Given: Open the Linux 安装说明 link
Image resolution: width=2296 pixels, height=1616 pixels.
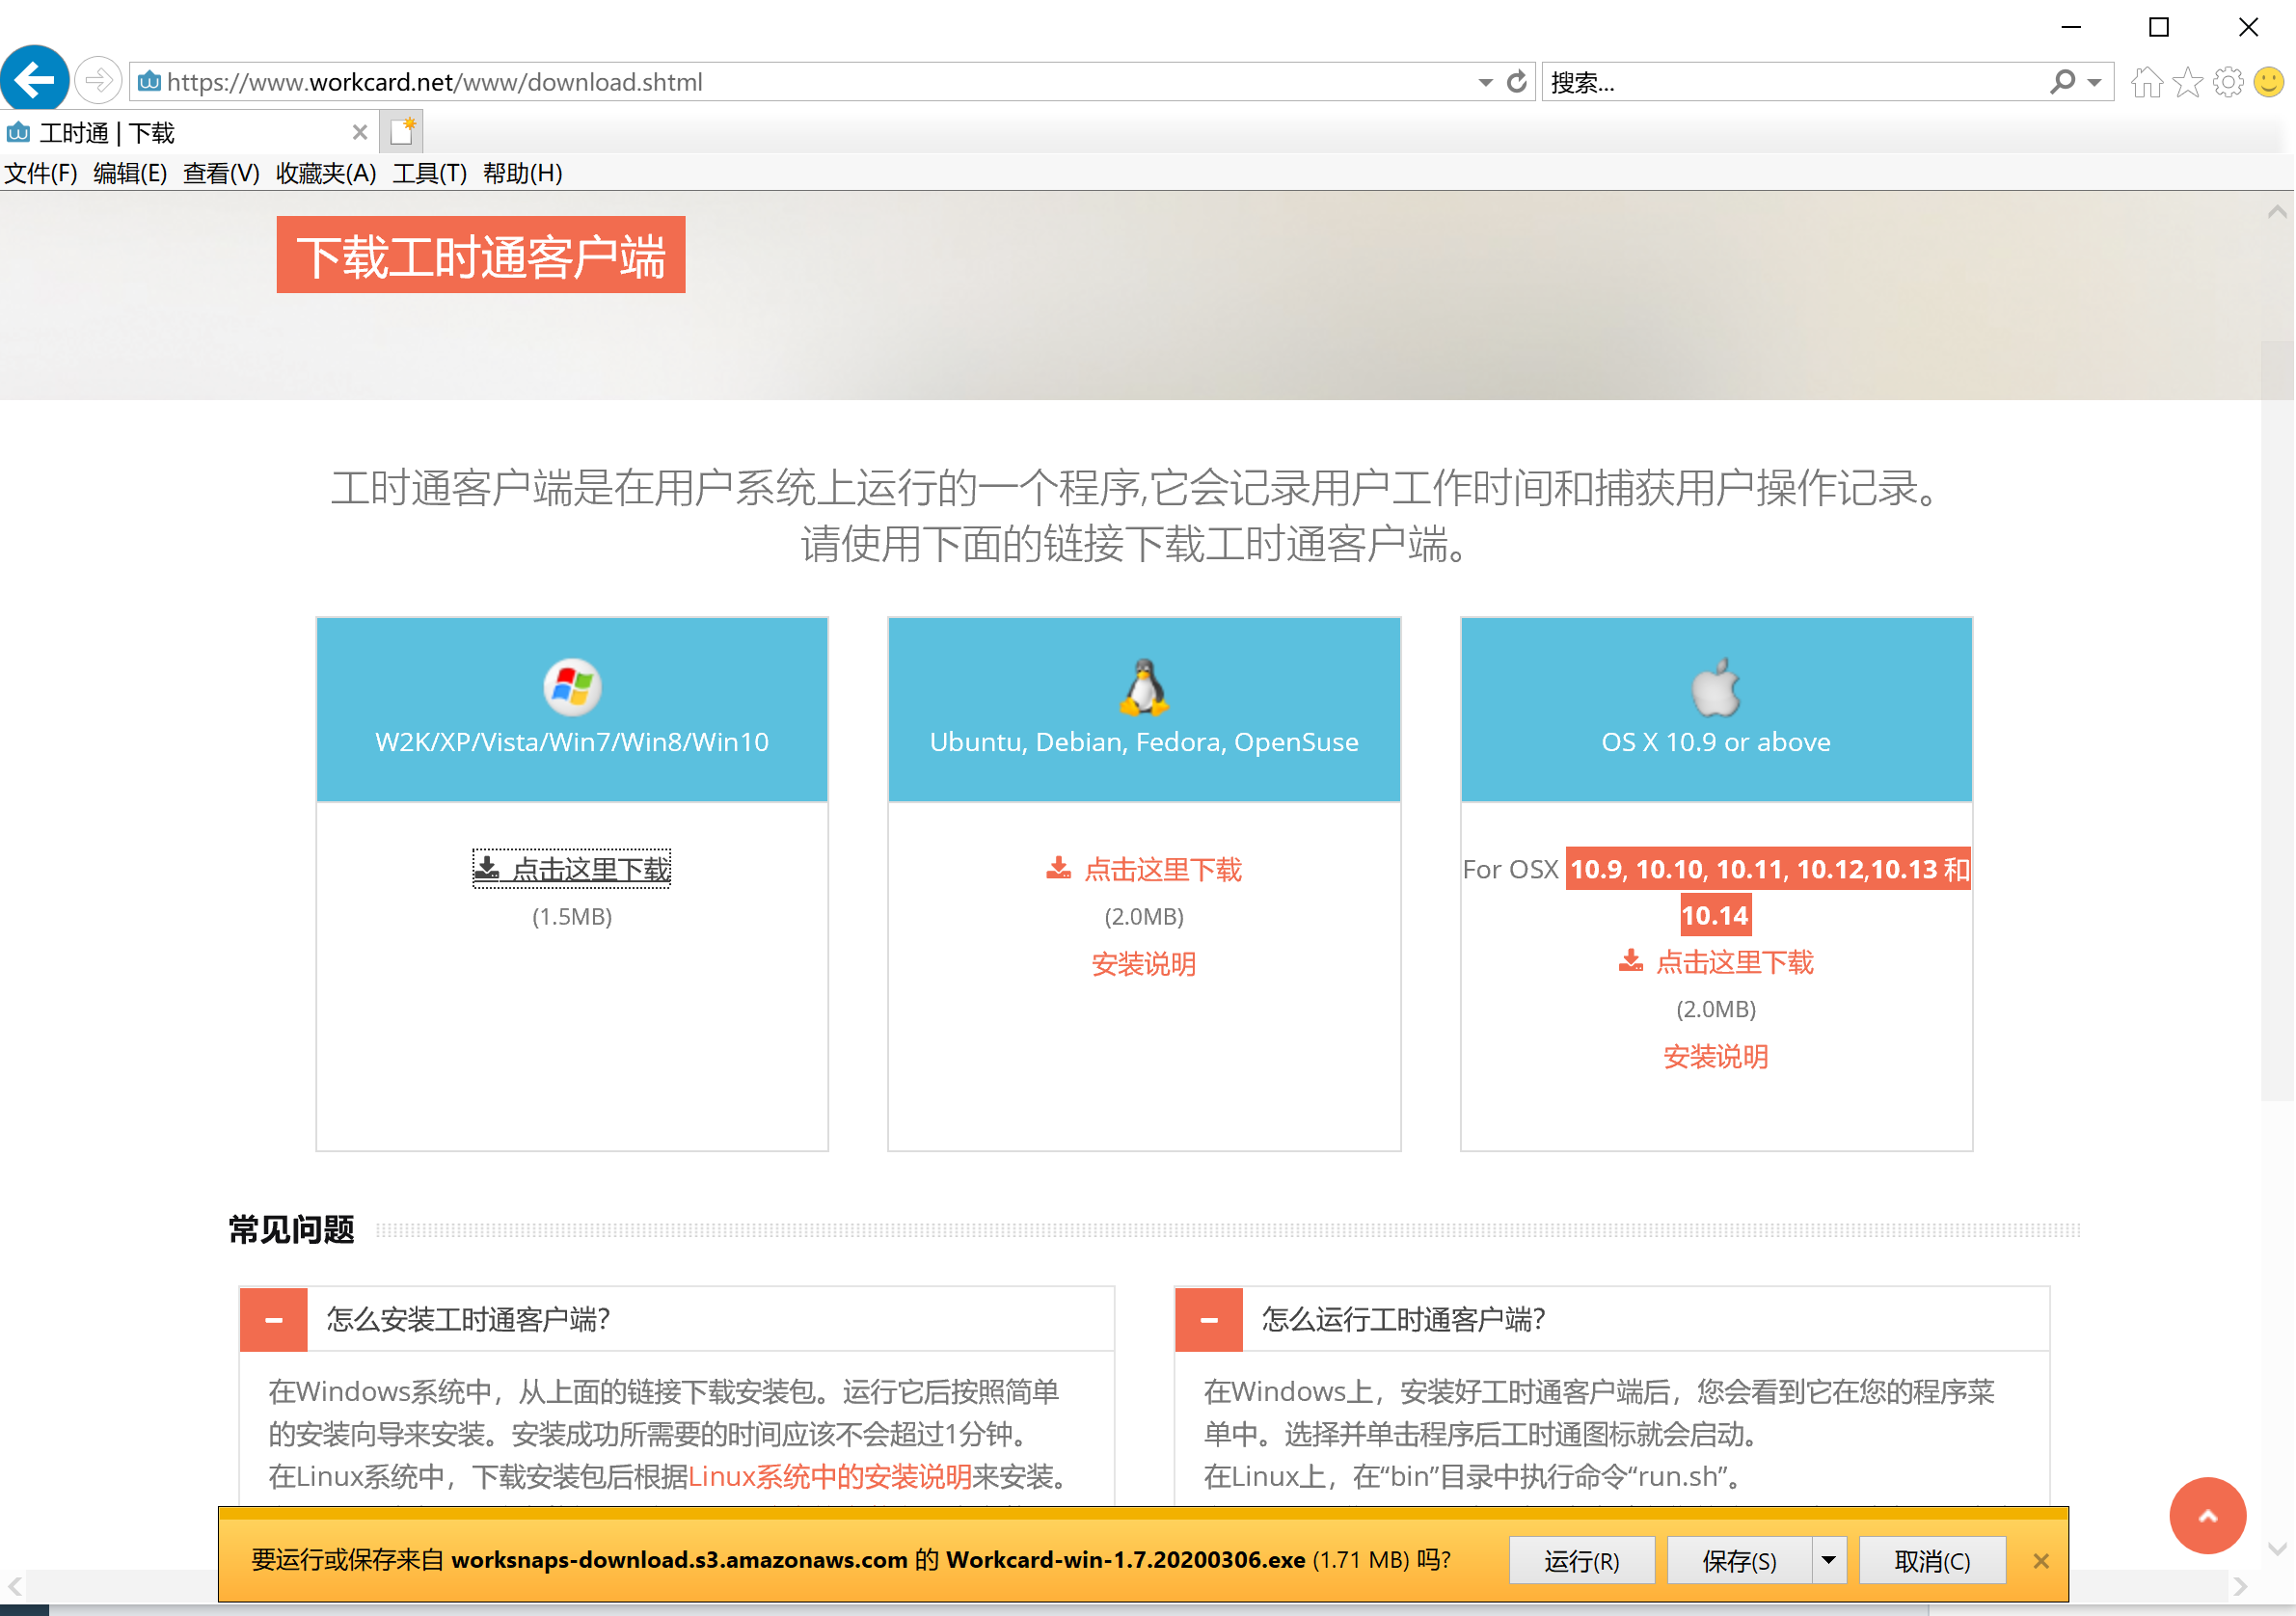Looking at the screenshot, I should 1143,964.
